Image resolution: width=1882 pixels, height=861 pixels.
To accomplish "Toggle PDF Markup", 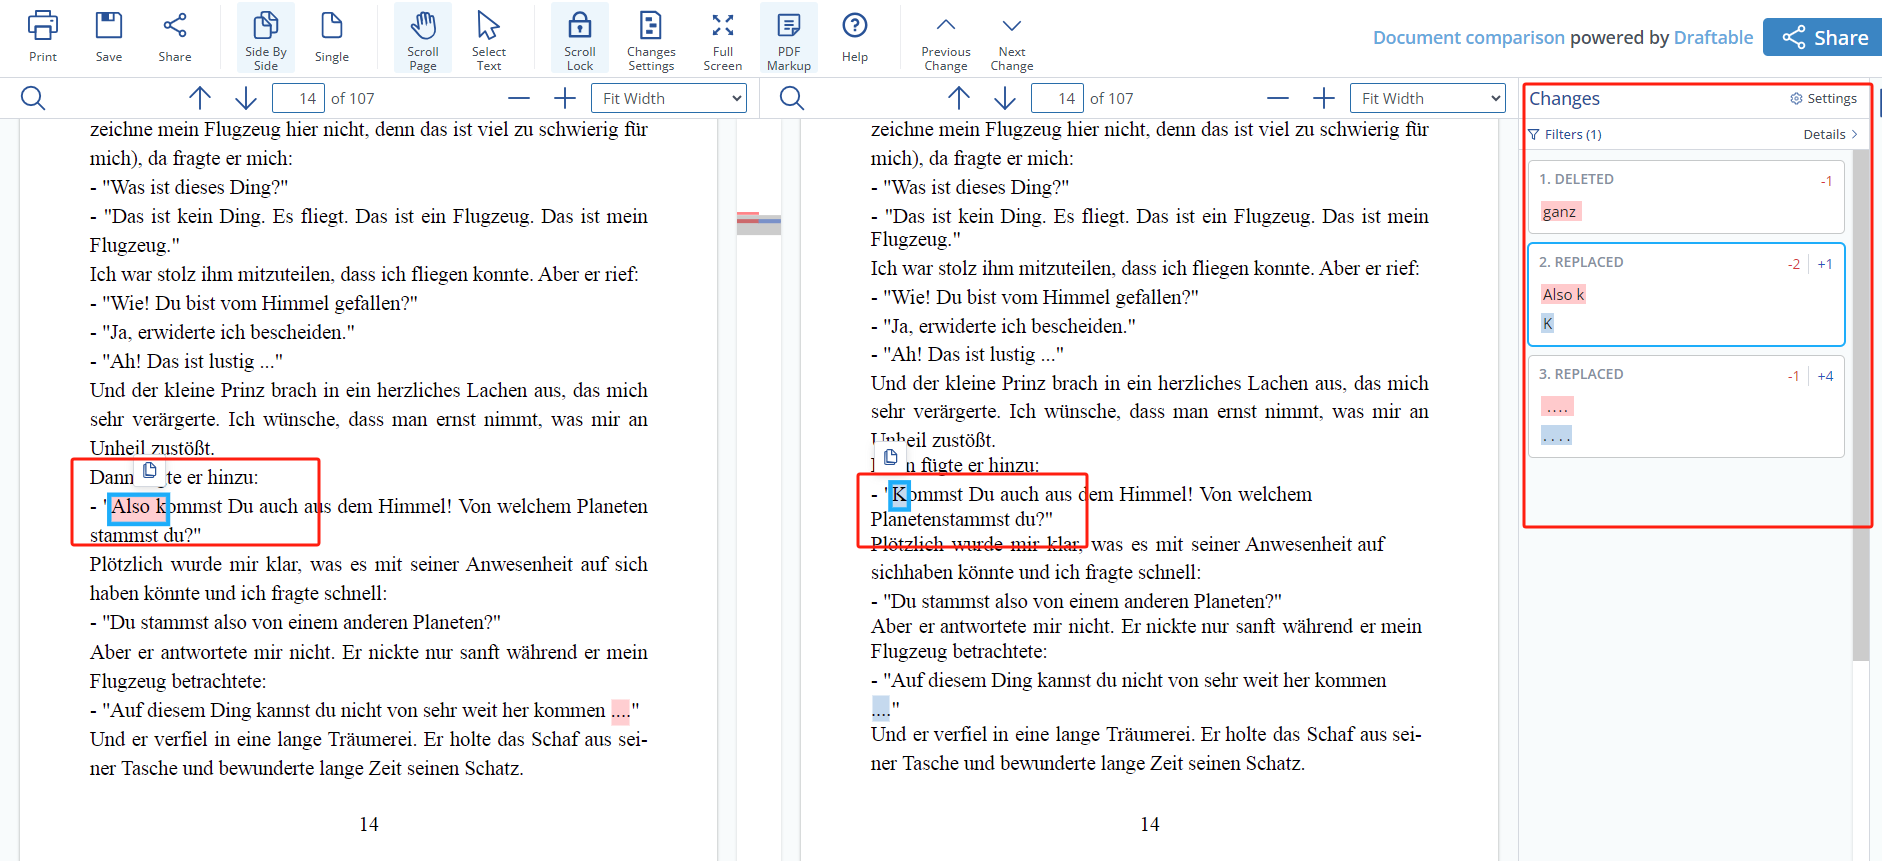I will click(789, 38).
